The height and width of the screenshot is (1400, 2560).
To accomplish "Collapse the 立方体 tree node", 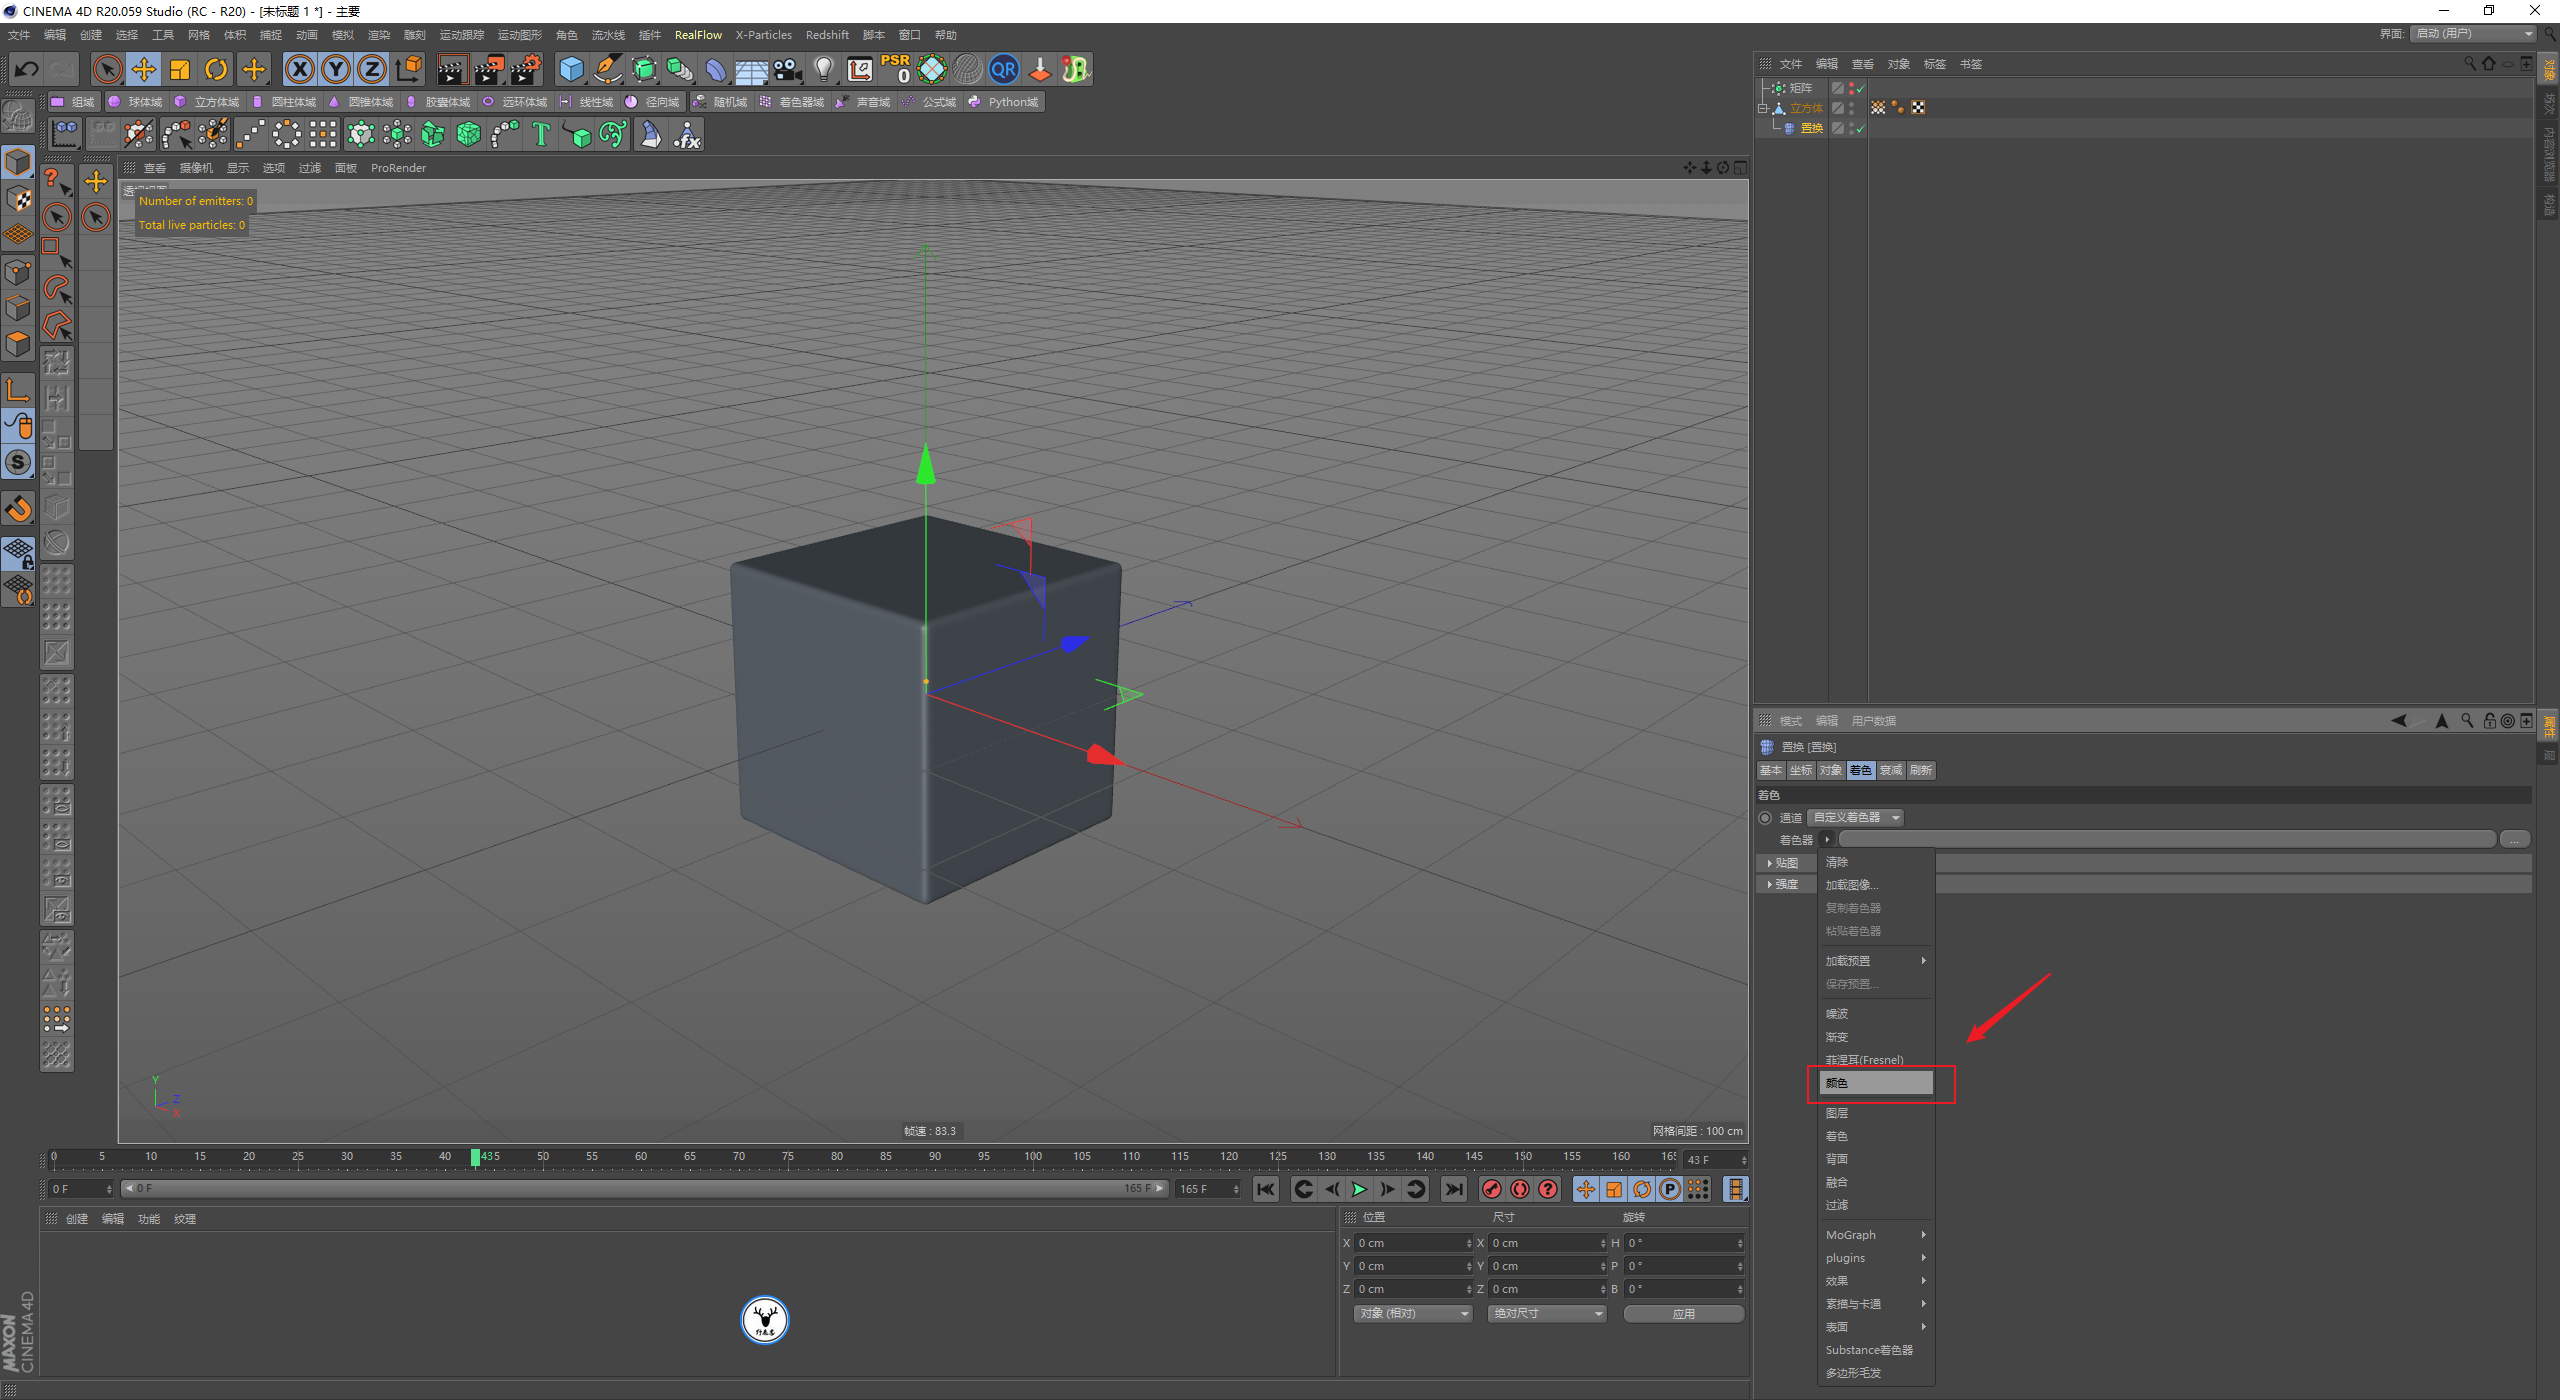I will [x=1764, y=108].
